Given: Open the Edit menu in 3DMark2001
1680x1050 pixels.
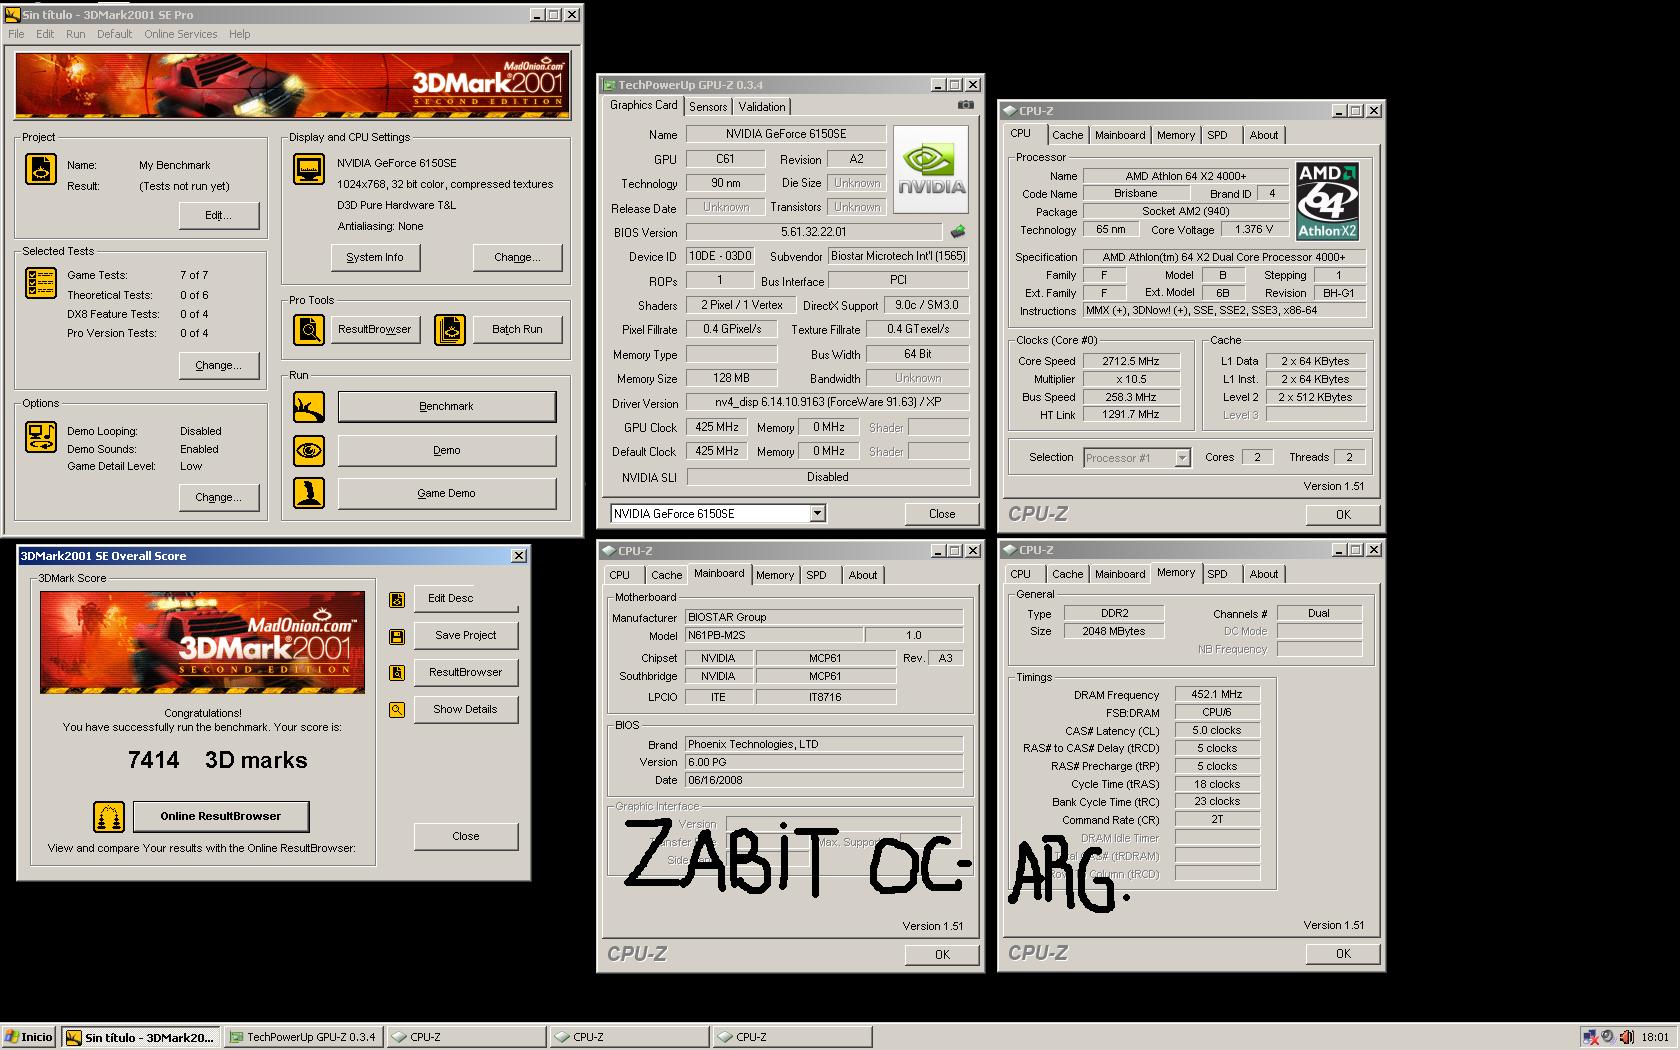Looking at the screenshot, I should 45,34.
